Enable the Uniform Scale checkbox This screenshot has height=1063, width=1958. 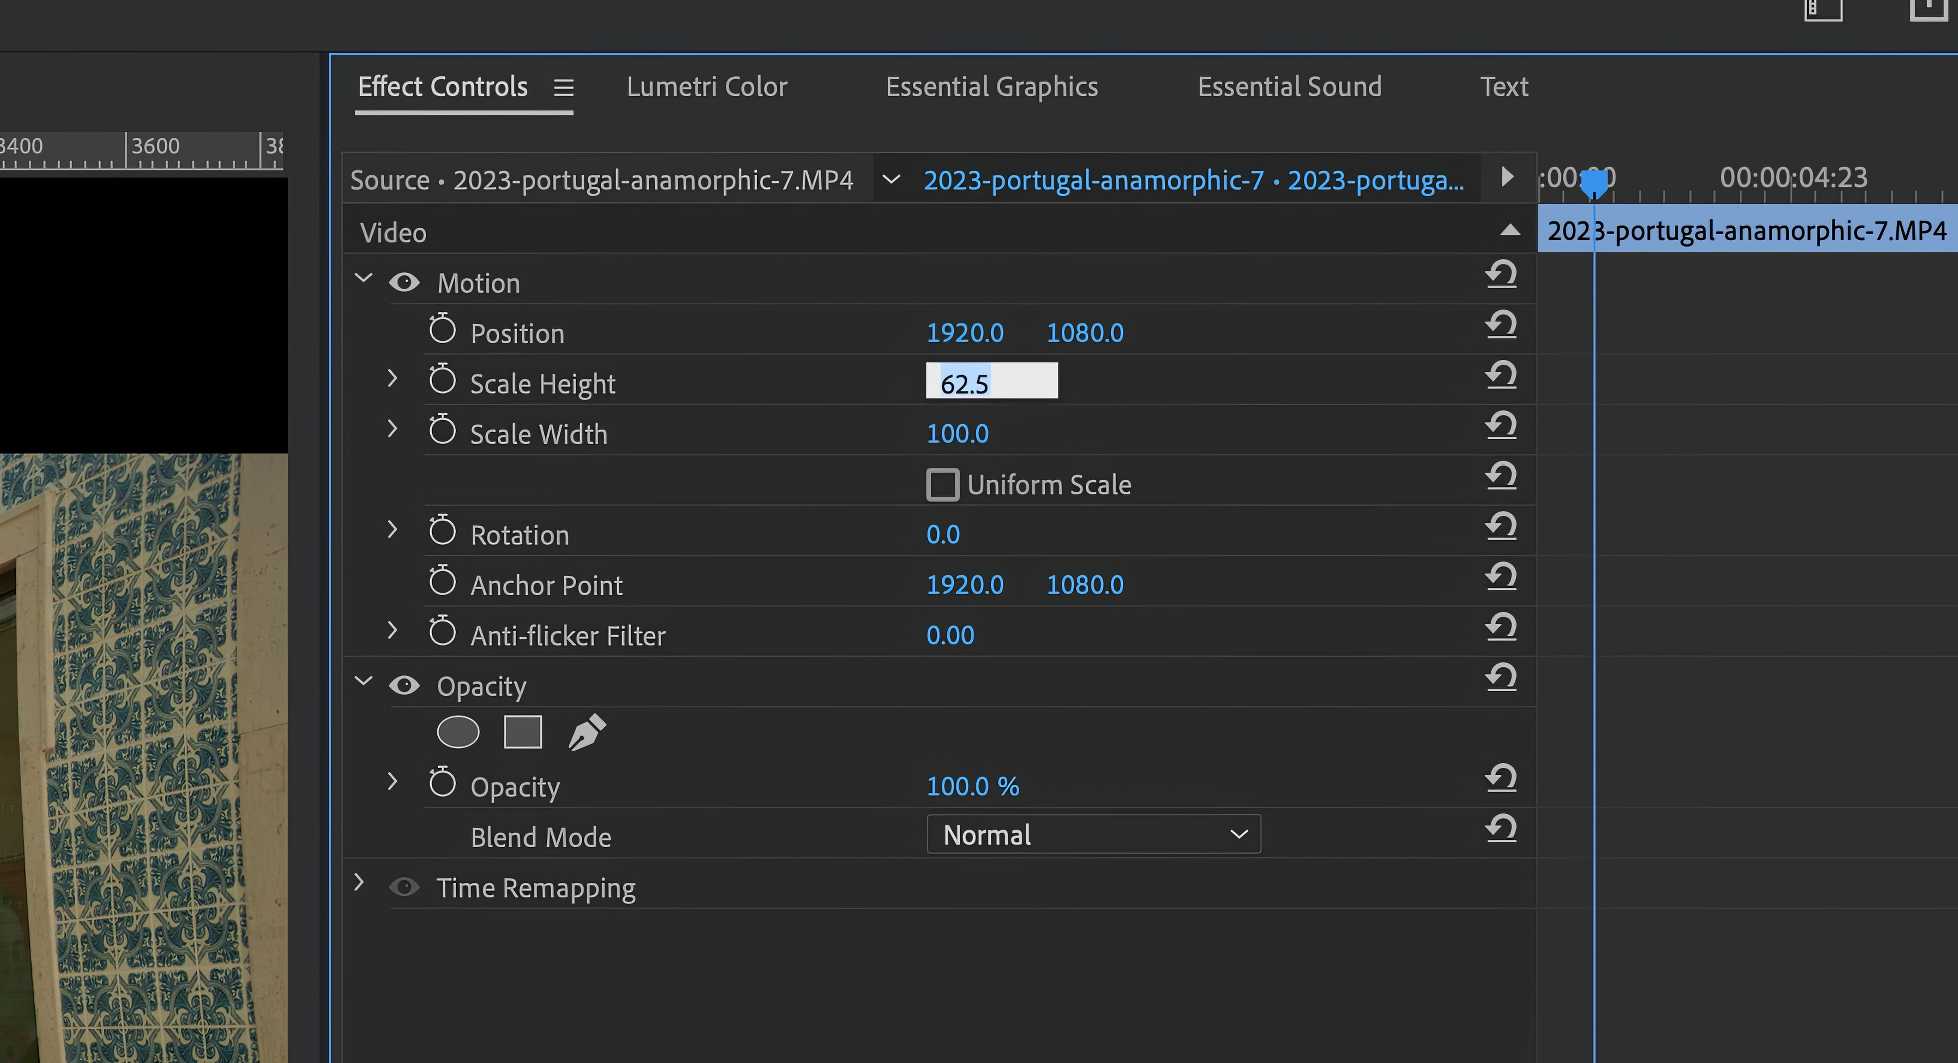(942, 484)
